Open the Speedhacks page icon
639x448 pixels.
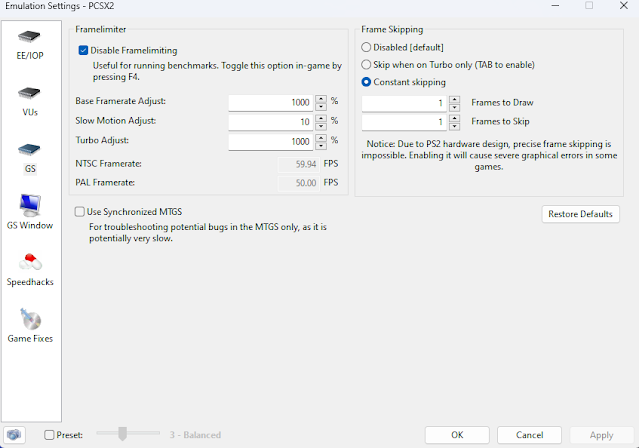30,262
